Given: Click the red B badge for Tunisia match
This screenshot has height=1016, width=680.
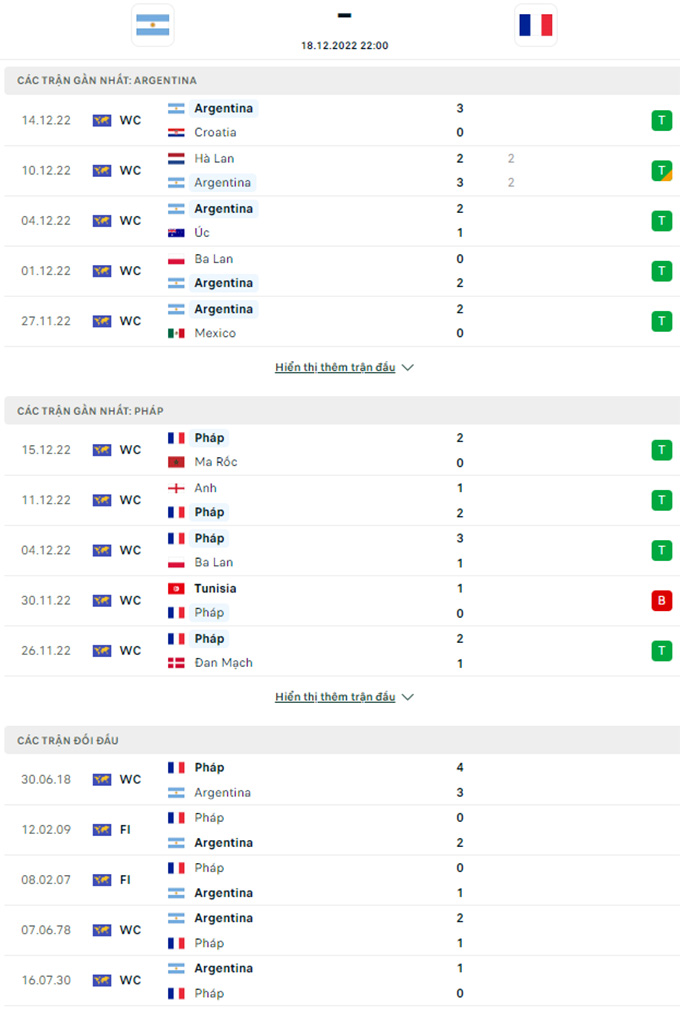Looking at the screenshot, I should click(661, 600).
